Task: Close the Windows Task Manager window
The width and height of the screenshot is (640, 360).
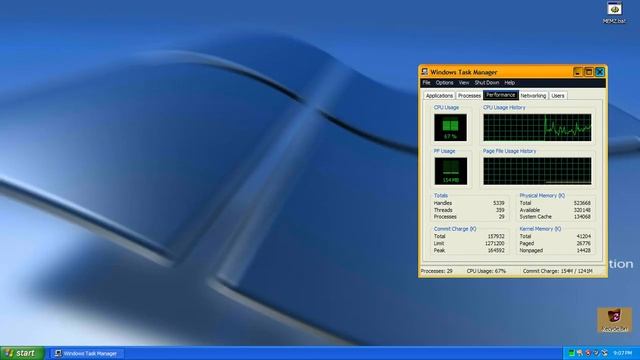Action: (x=600, y=72)
